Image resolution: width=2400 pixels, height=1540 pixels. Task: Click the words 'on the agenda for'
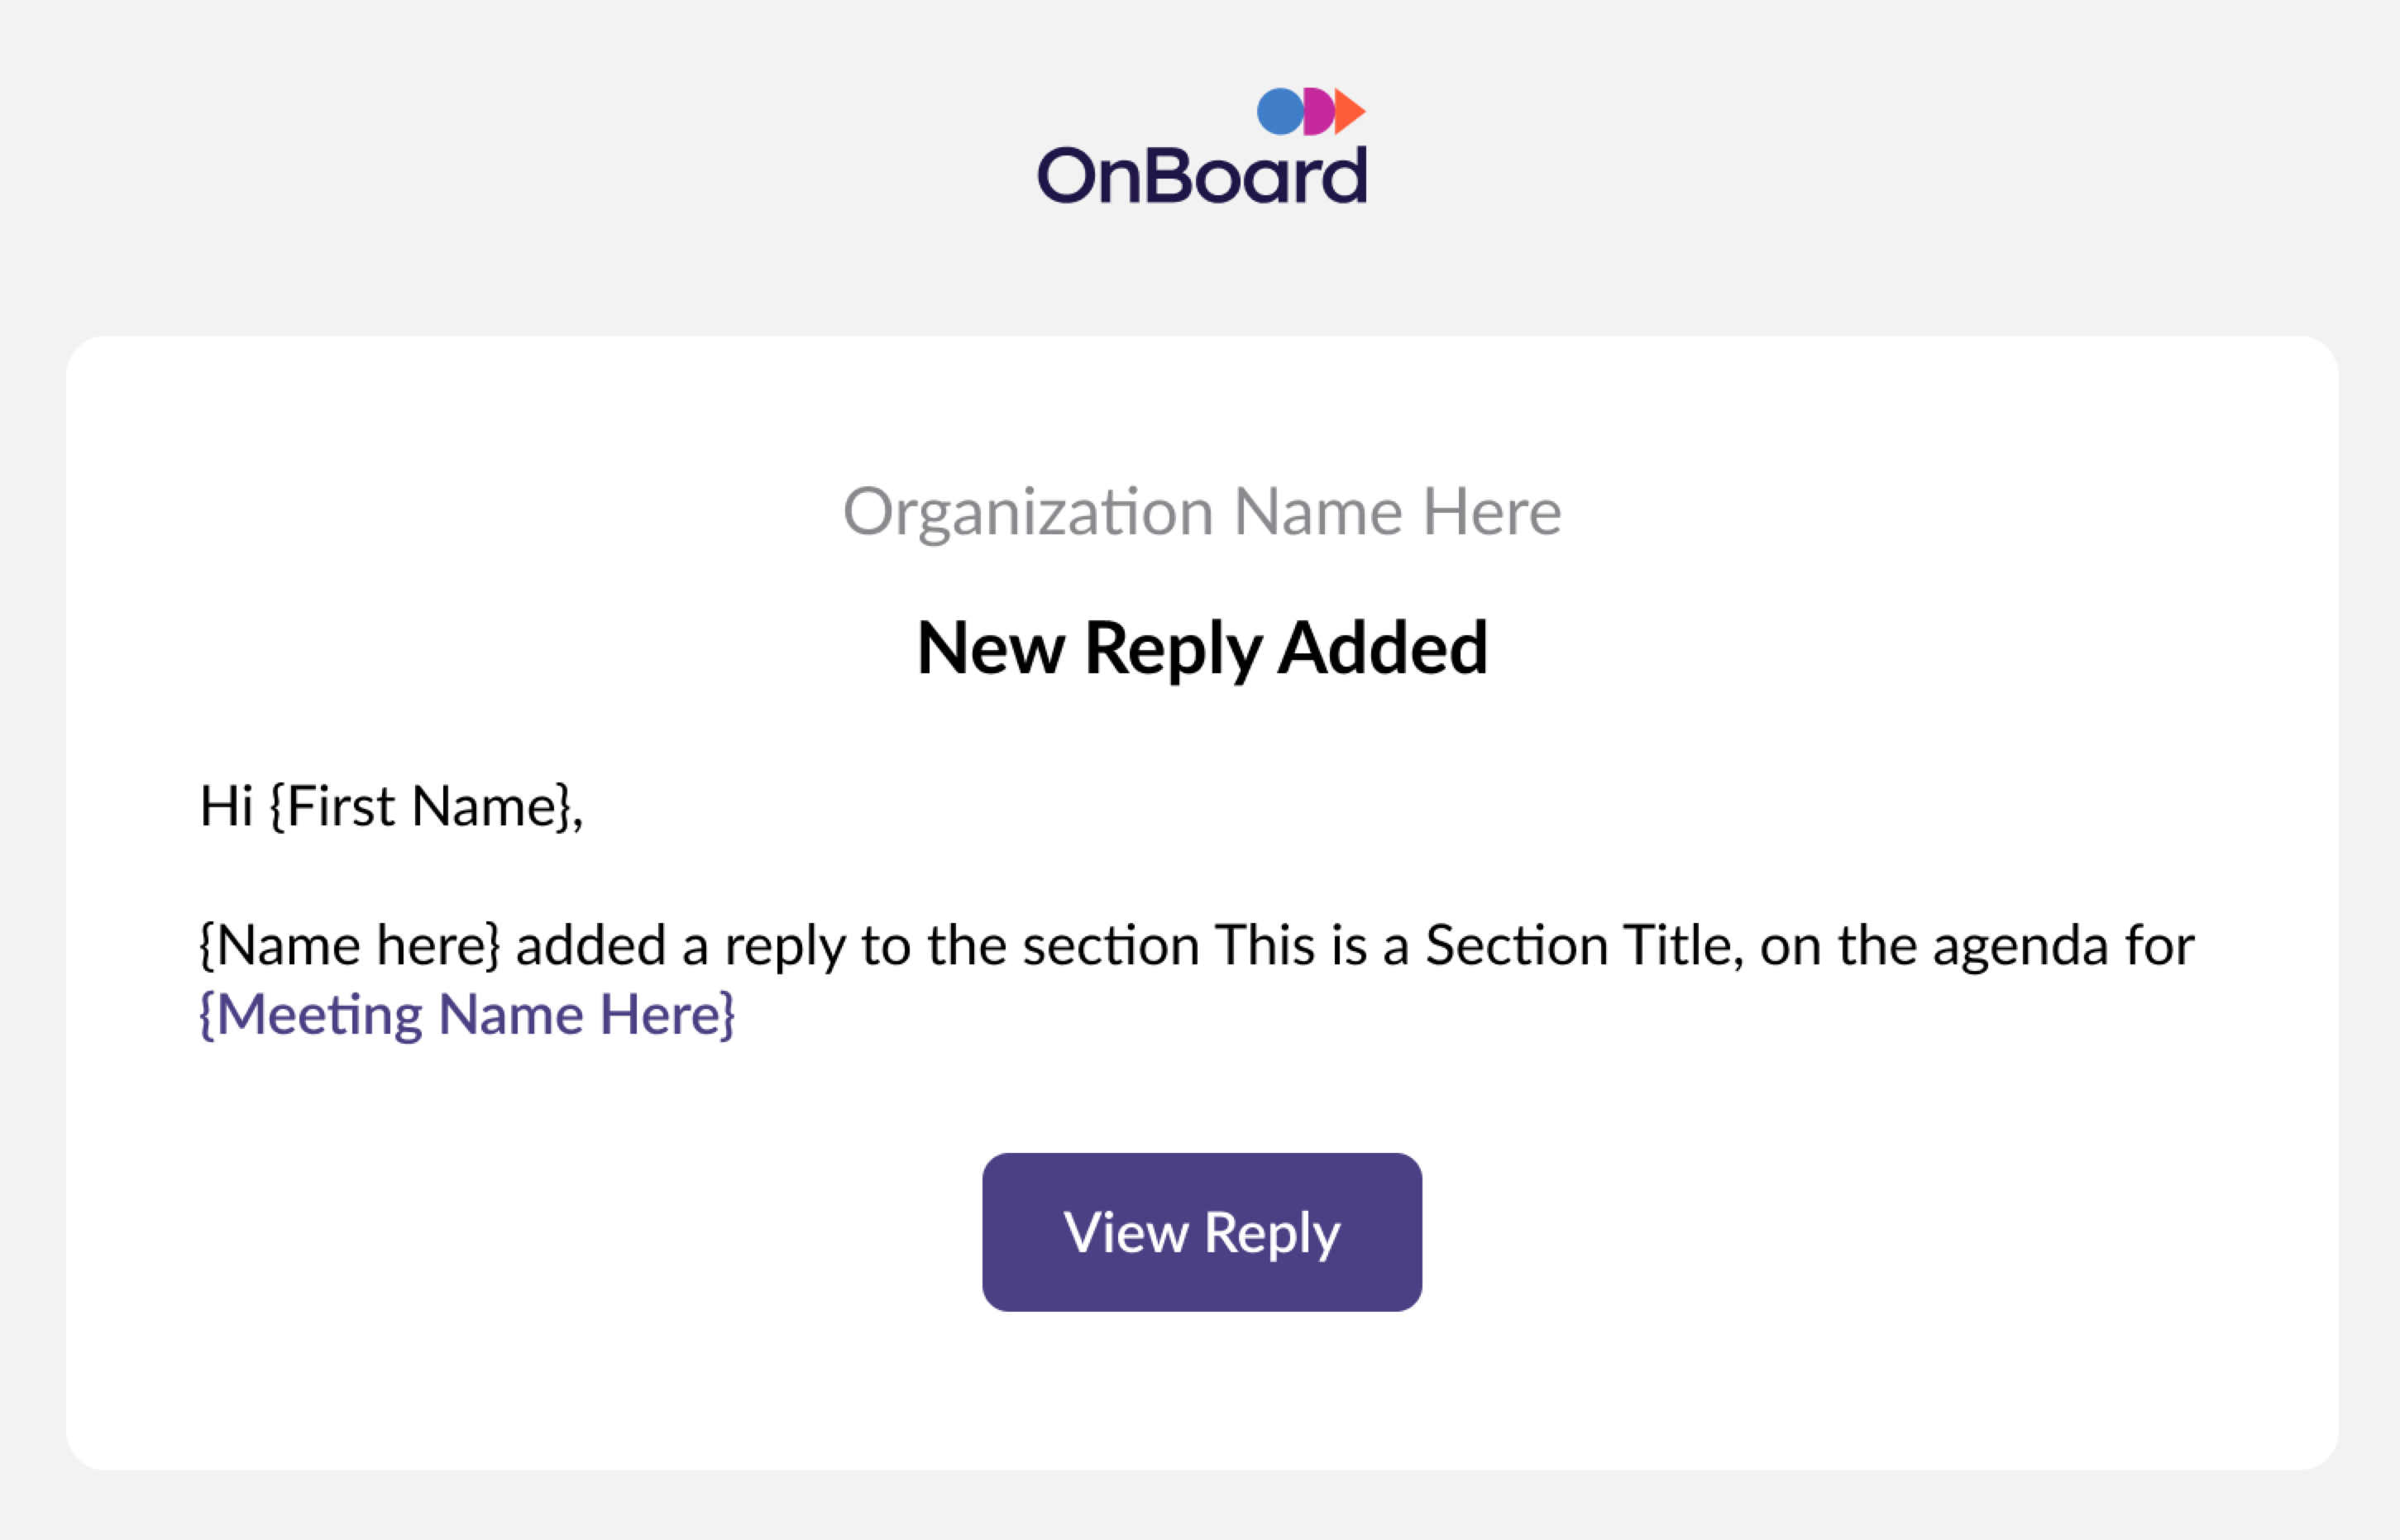pyautogui.click(x=1977, y=946)
